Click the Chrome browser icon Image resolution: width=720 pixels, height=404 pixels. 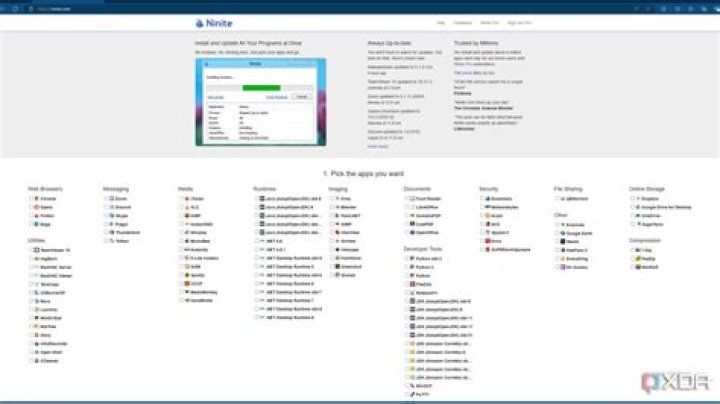37,199
